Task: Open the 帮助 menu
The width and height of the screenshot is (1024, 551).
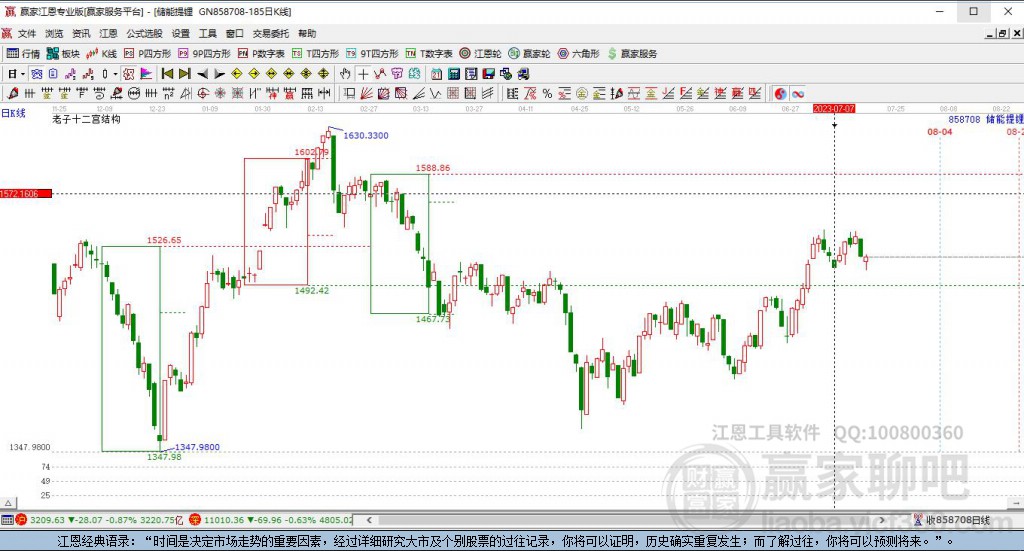Action: (x=307, y=33)
